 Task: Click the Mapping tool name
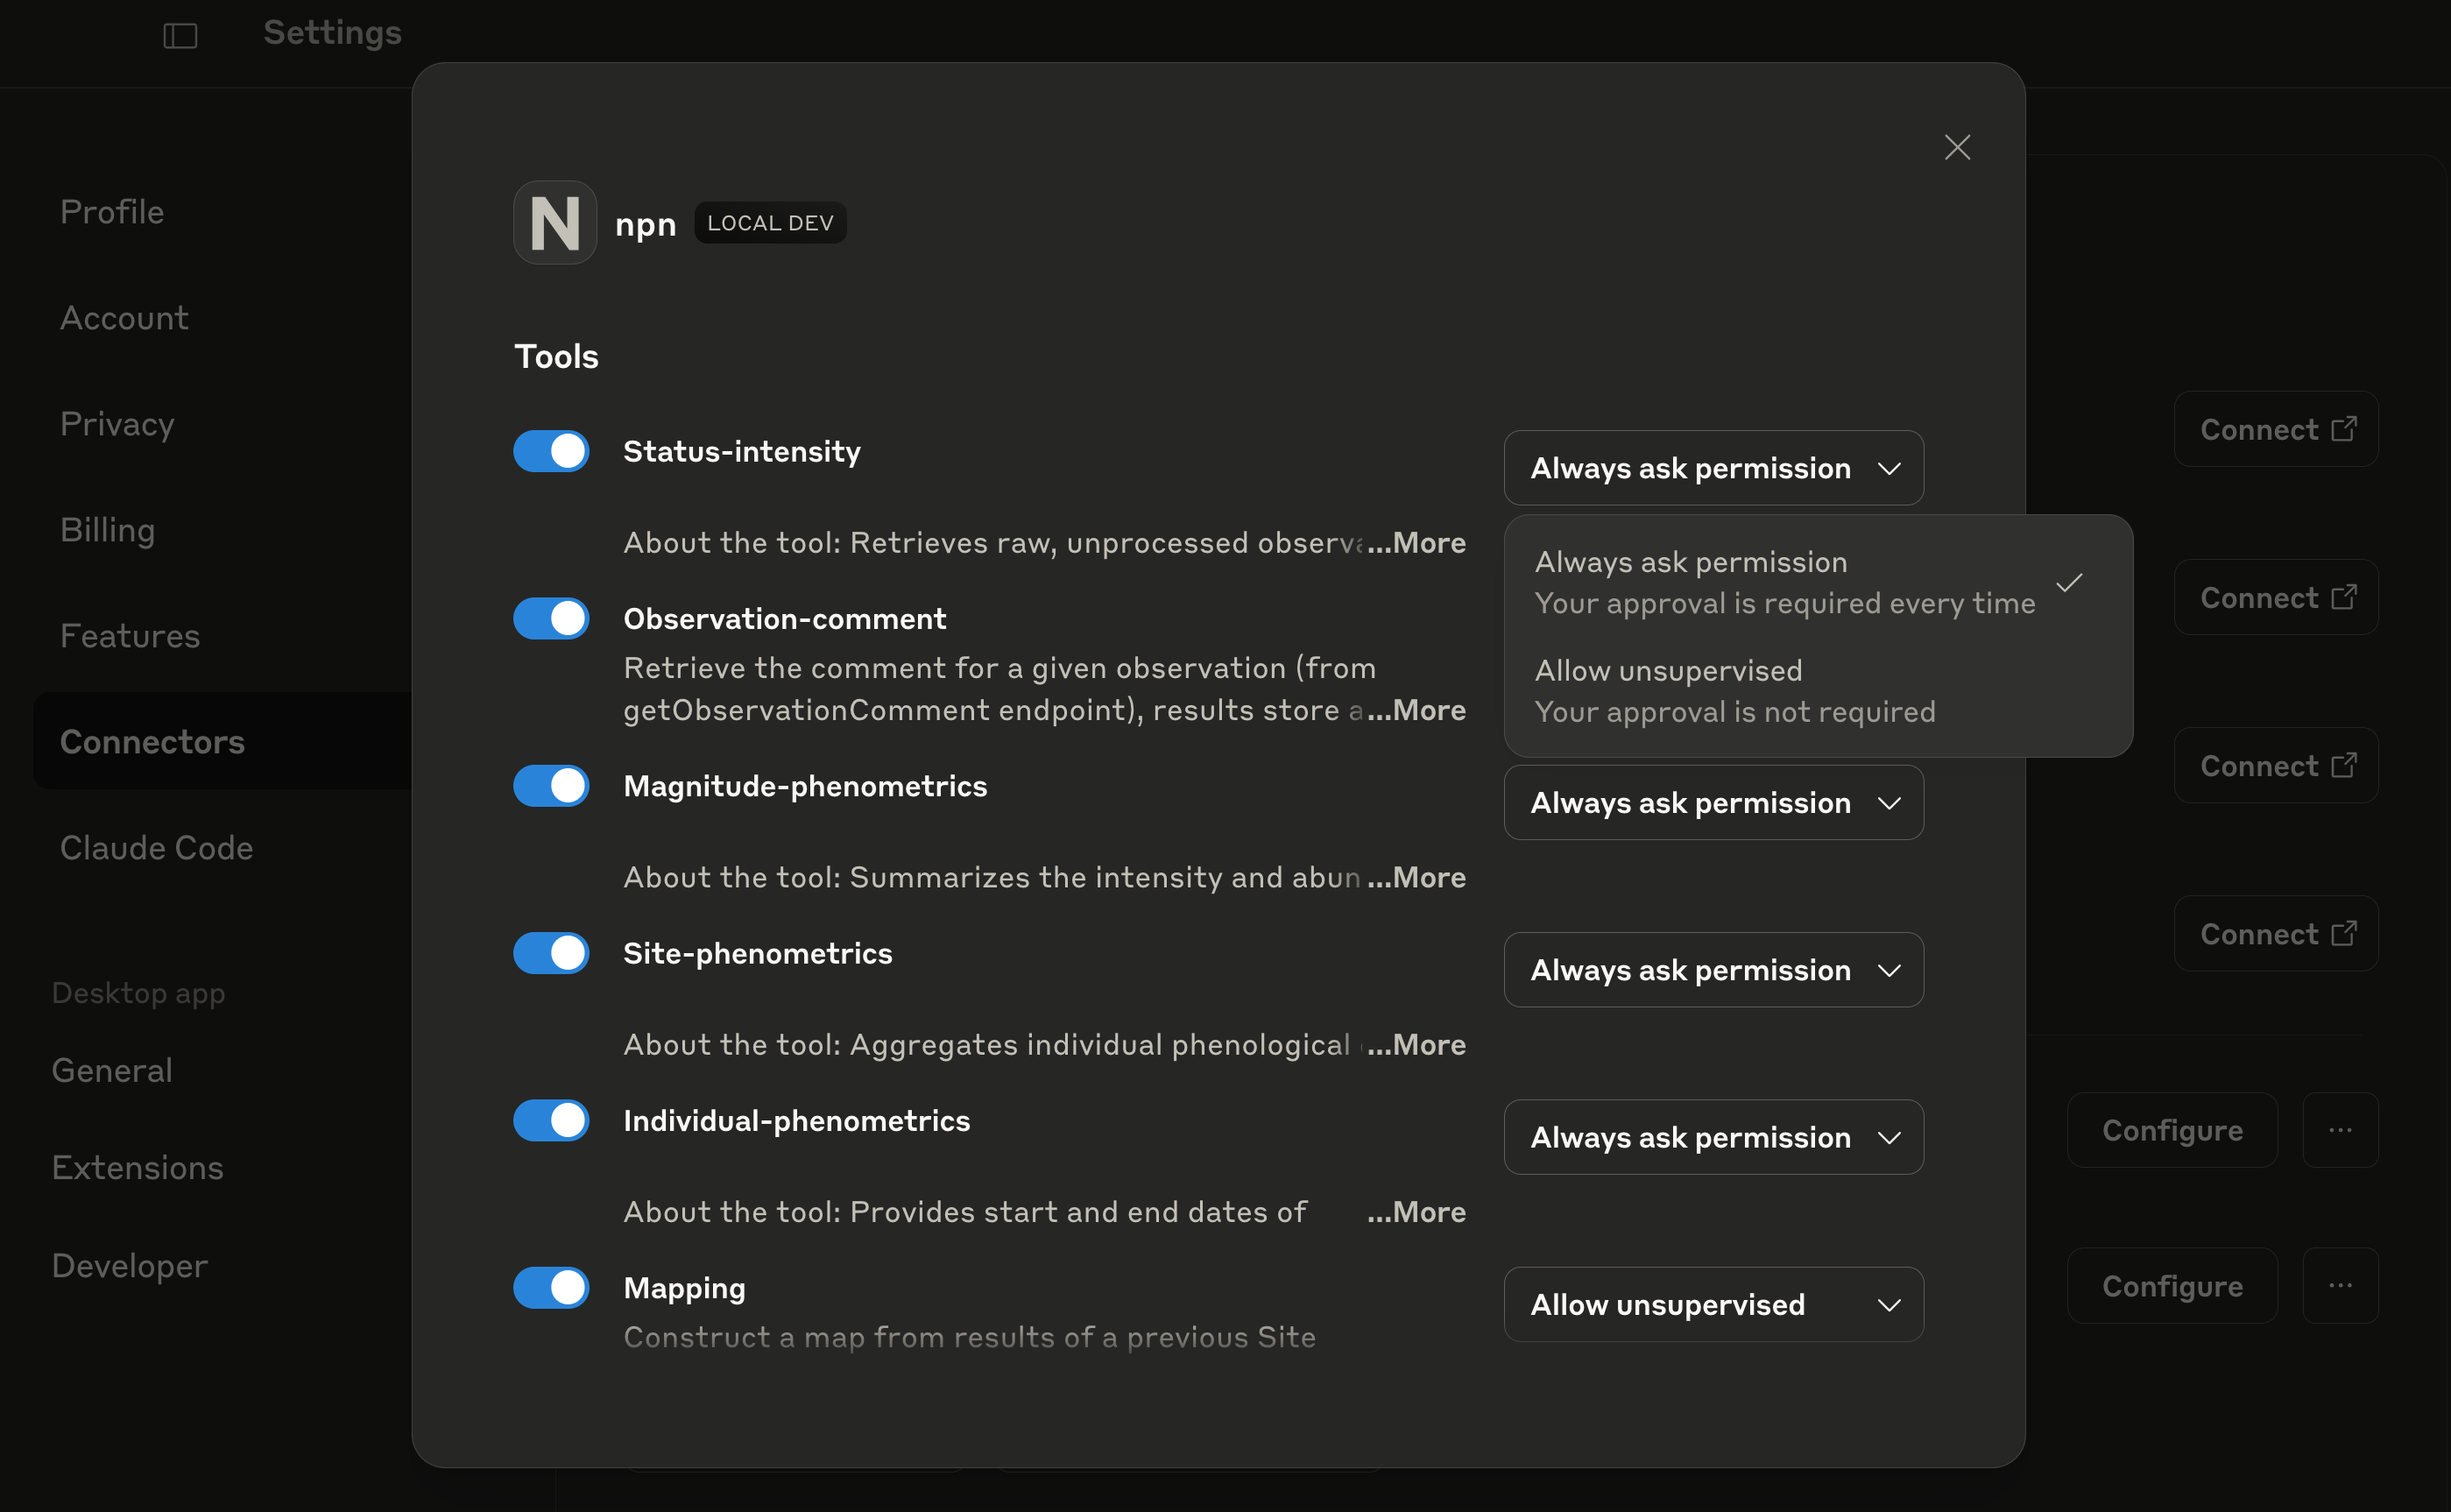(684, 1288)
